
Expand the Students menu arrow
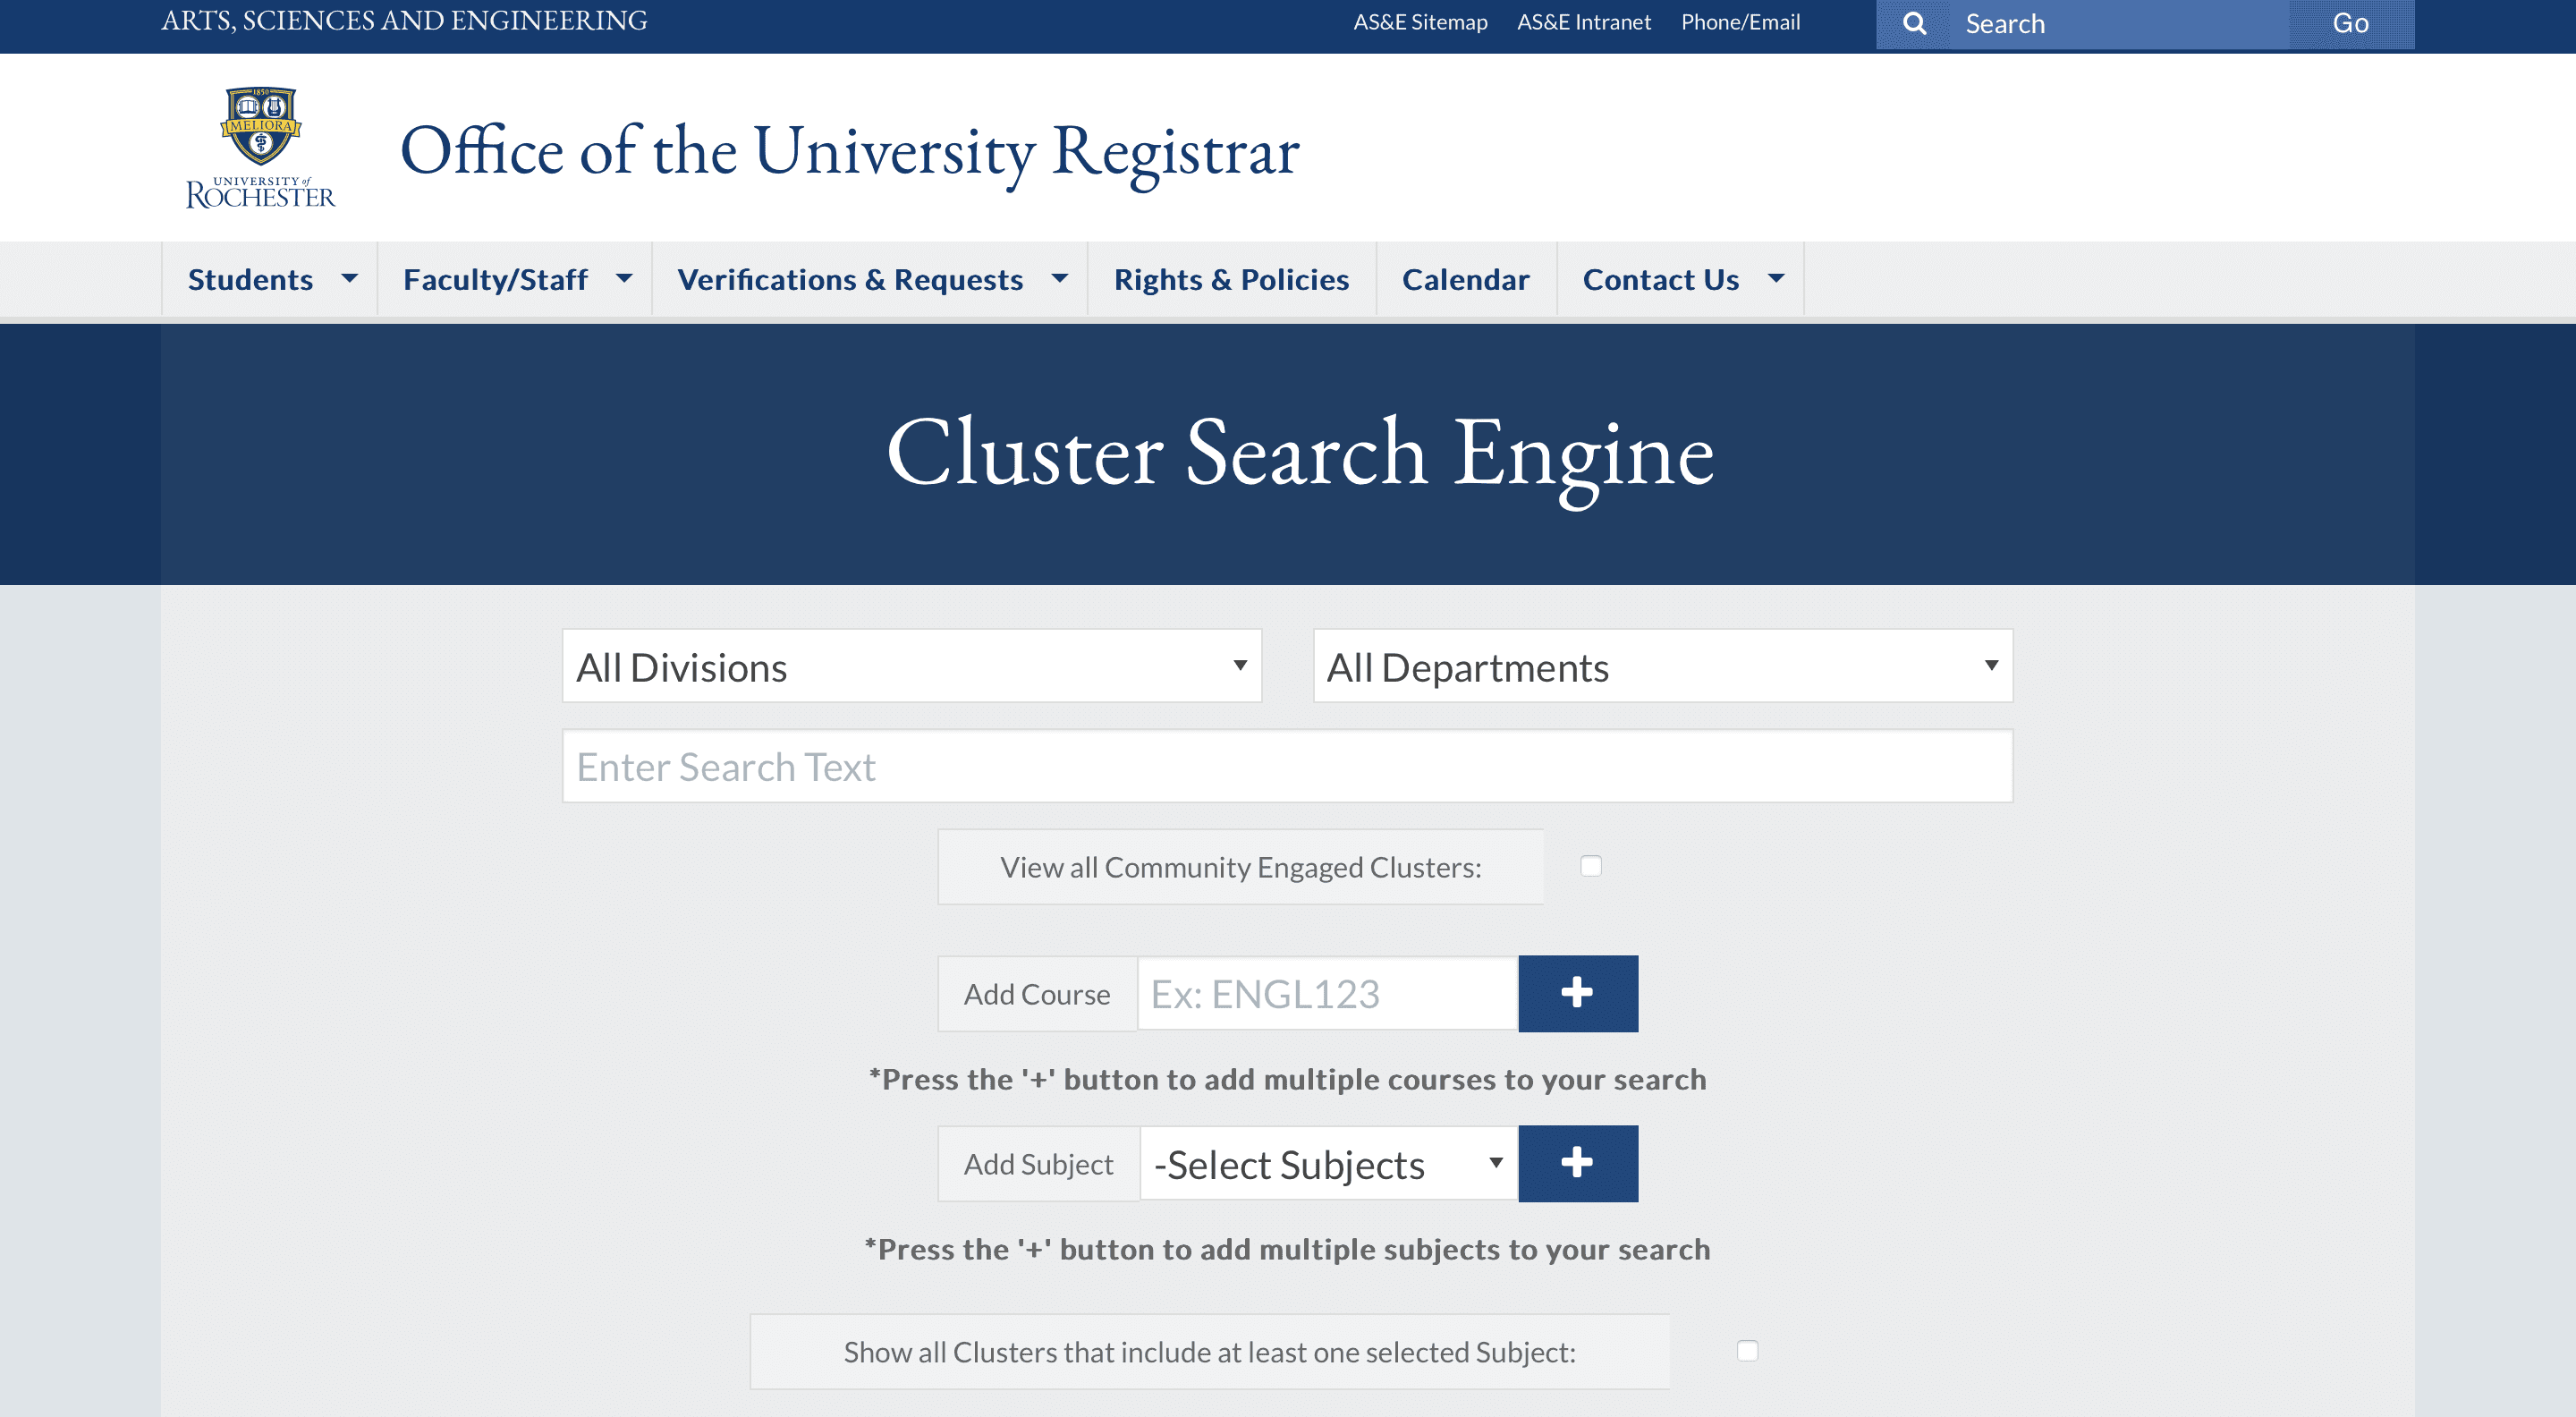click(x=349, y=278)
